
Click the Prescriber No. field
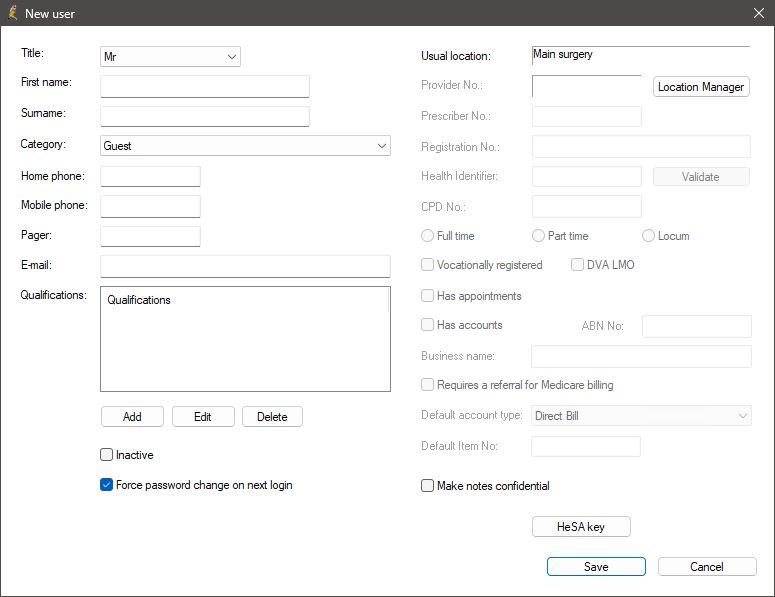pyautogui.click(x=587, y=117)
